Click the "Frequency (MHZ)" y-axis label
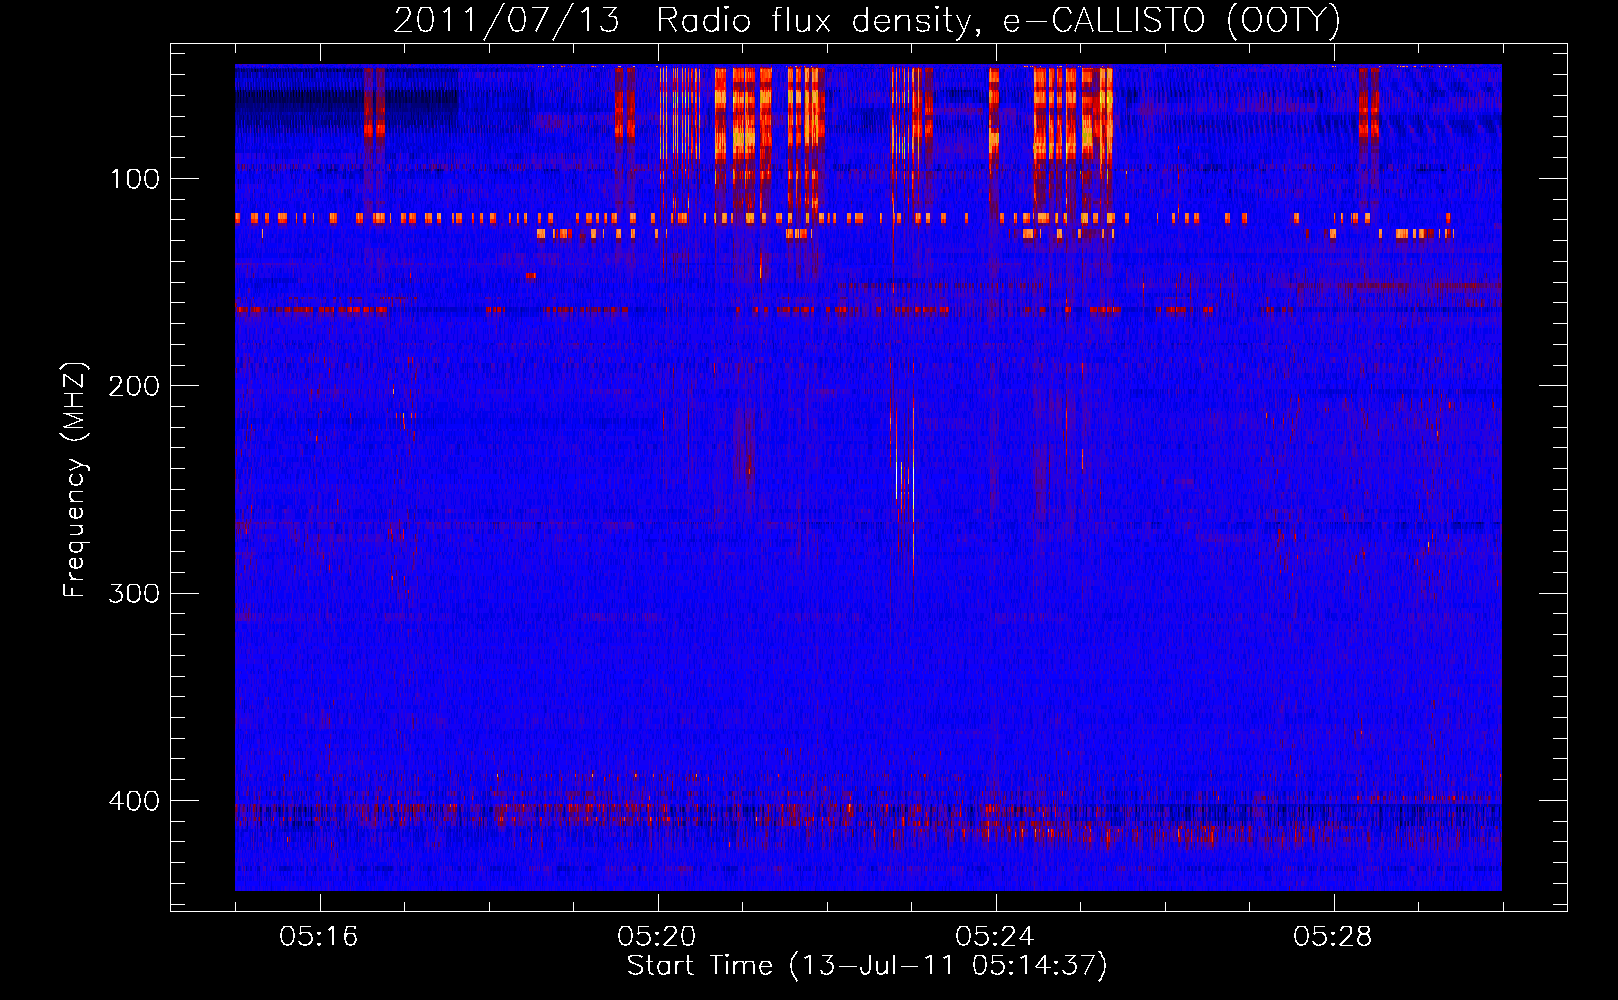Screen dimensions: 1618x1000 pos(75,480)
